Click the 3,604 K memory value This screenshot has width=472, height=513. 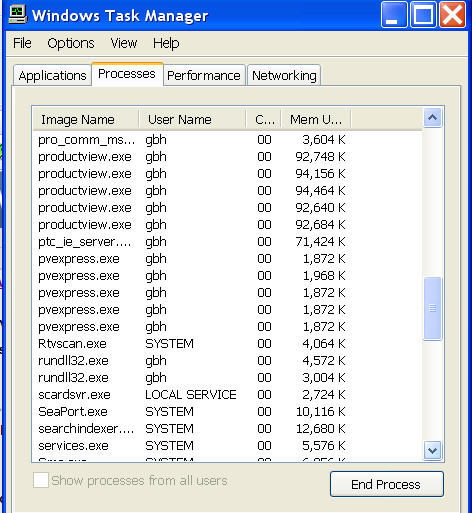(x=324, y=140)
